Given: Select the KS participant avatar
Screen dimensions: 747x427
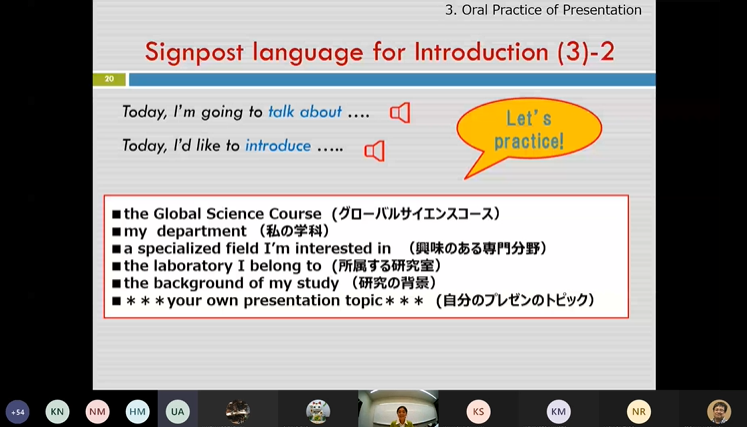Looking at the screenshot, I should [478, 412].
